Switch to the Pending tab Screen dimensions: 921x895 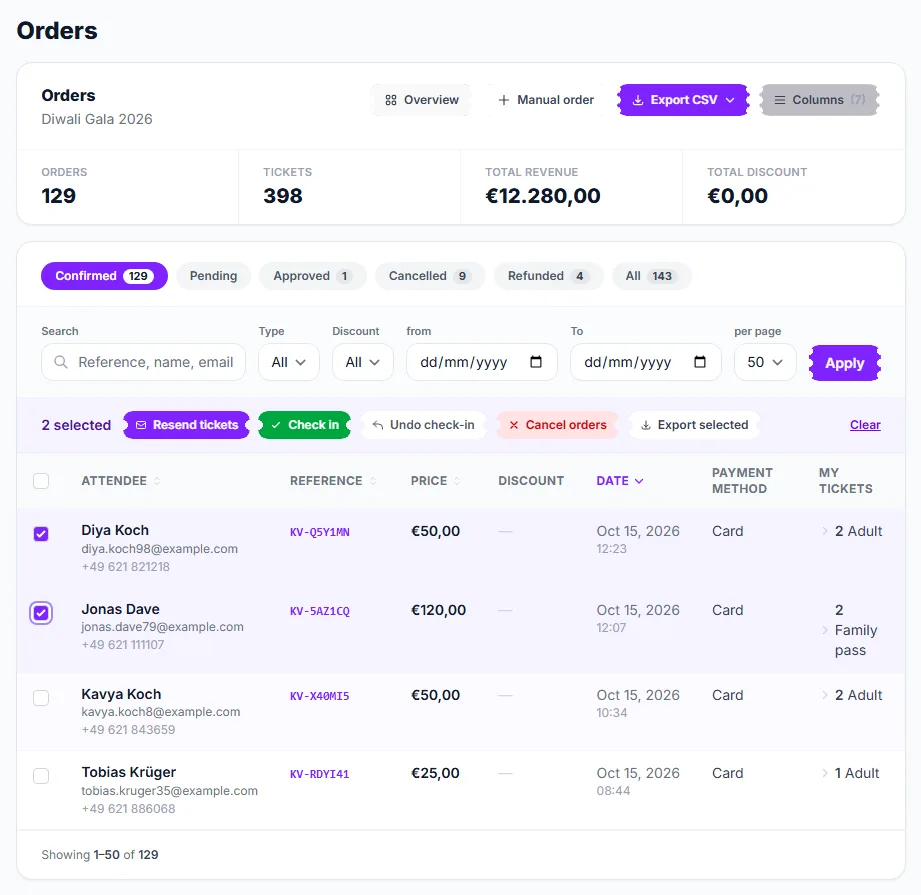[x=213, y=276]
